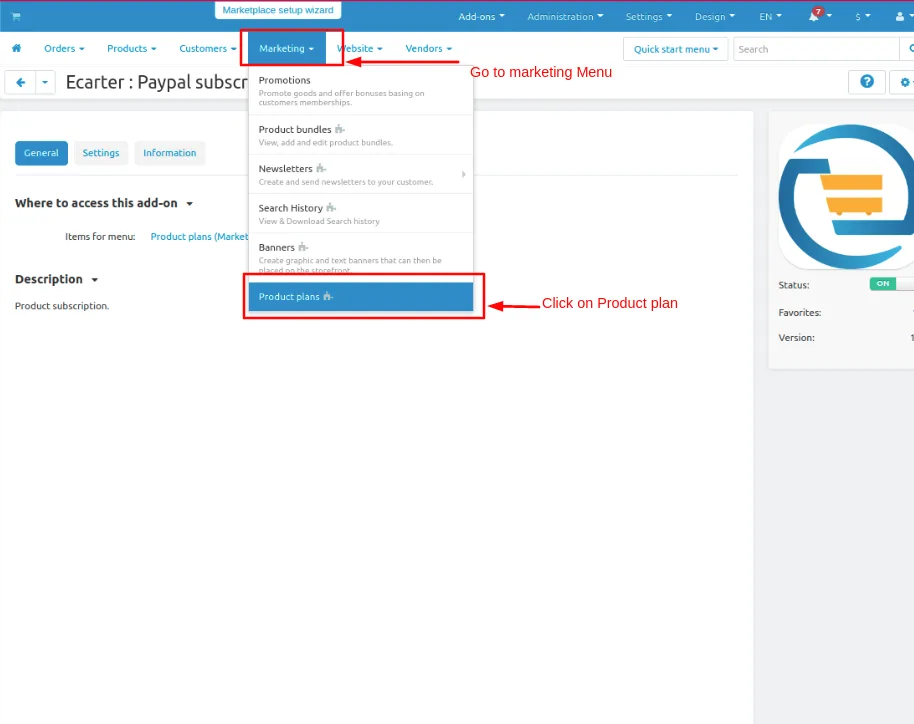Viewport: 914px width, 724px height.
Task: Open the Design top menu
Action: (715, 16)
